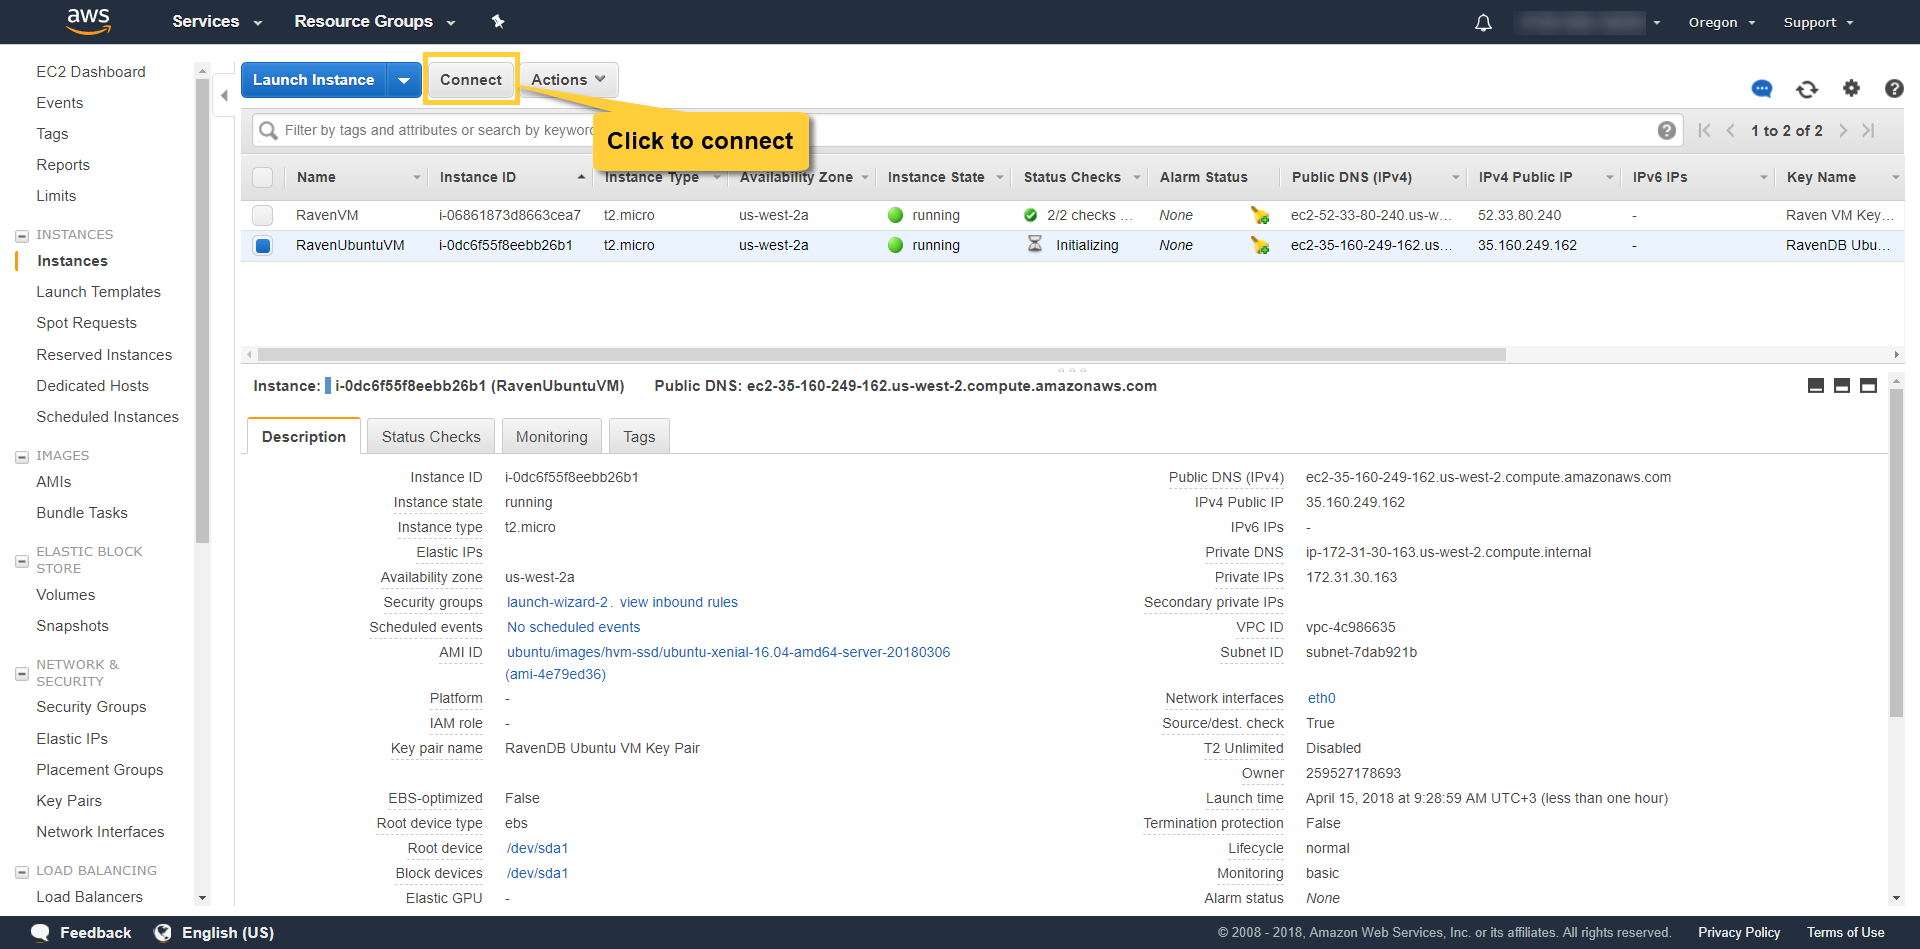Collapse the left navigation pane arrow

click(x=224, y=95)
